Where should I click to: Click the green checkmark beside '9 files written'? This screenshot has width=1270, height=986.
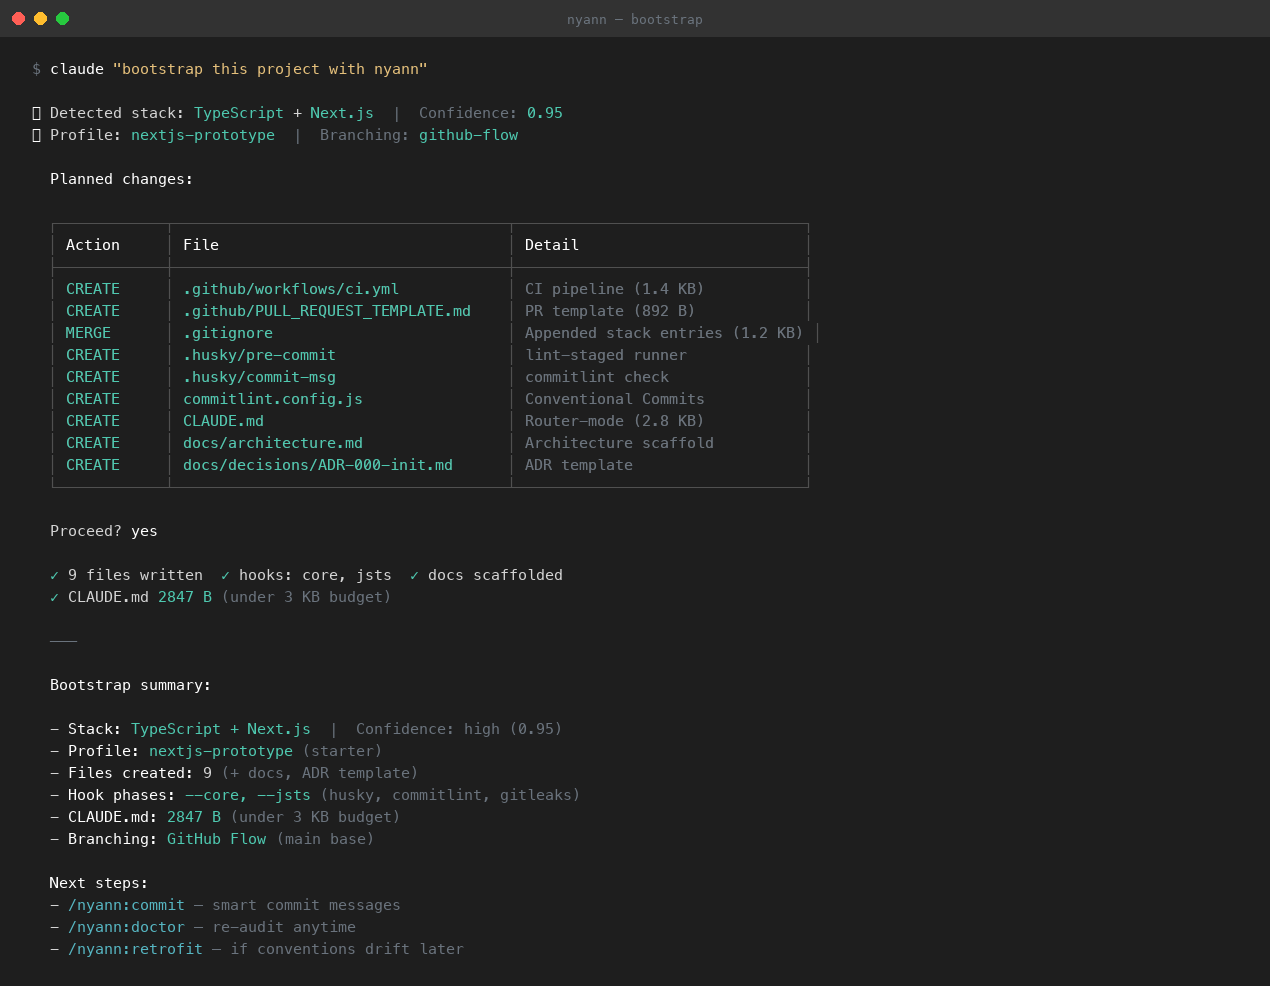click(53, 575)
